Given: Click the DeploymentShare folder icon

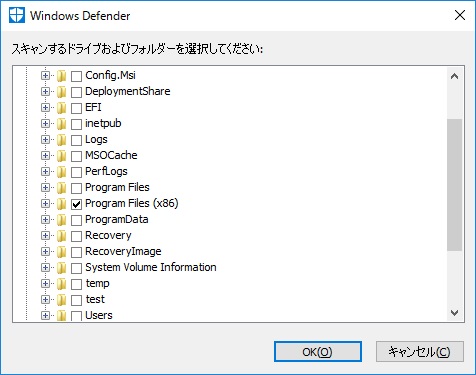Looking at the screenshot, I should [x=61, y=92].
